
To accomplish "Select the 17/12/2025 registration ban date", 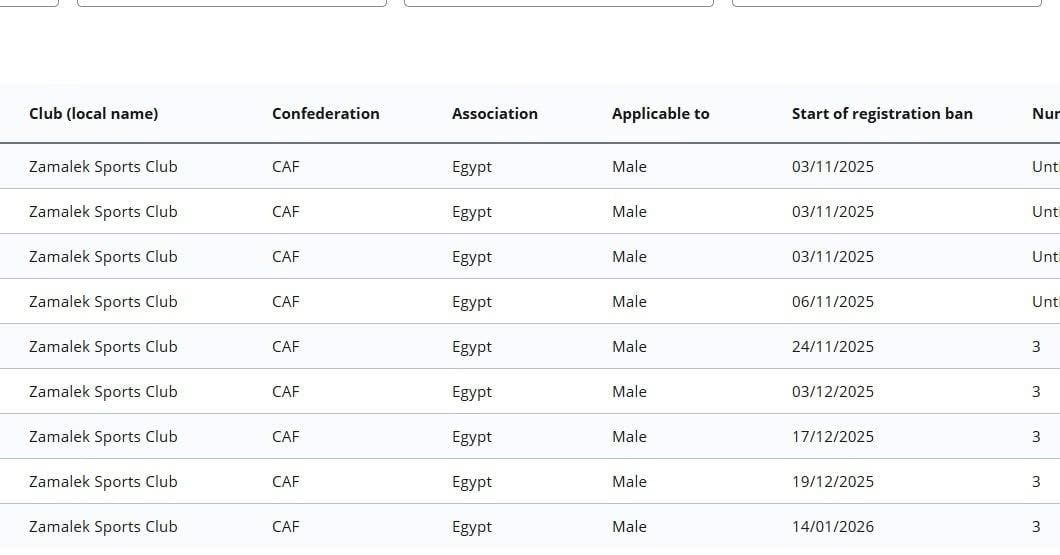I will pos(832,437).
